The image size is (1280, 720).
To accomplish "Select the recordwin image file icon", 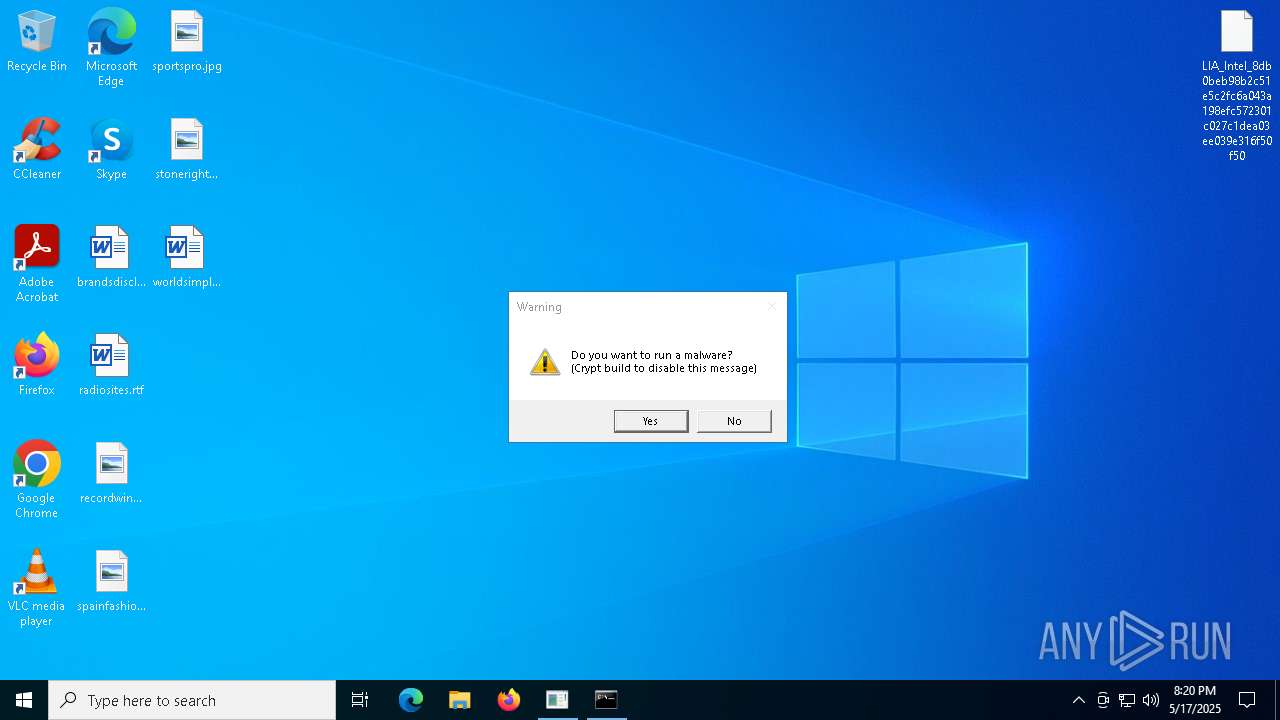I will (x=111, y=473).
